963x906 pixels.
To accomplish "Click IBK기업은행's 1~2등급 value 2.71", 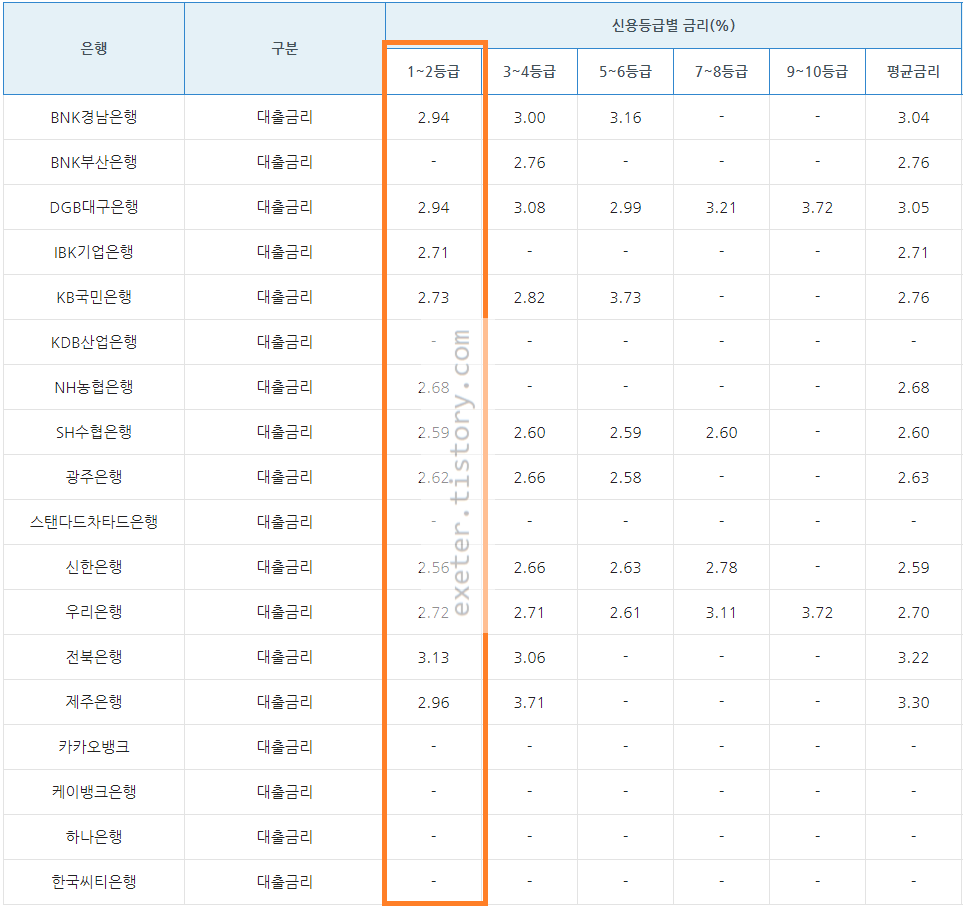I will click(x=434, y=252).
